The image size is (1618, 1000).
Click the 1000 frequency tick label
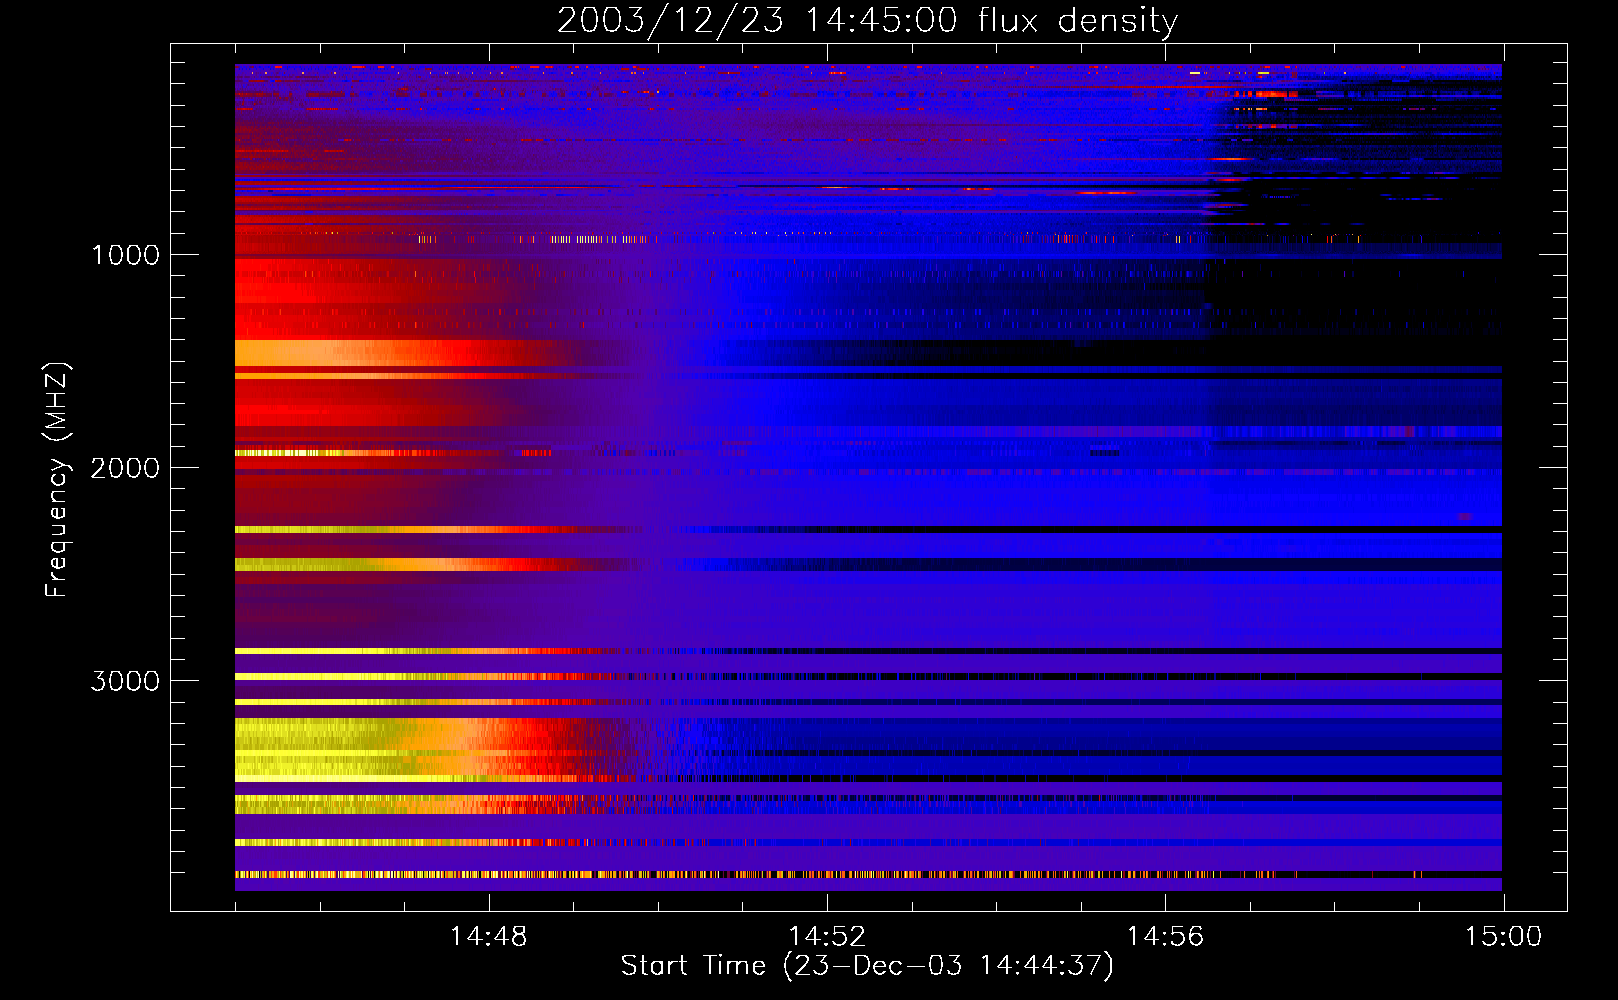pos(125,255)
